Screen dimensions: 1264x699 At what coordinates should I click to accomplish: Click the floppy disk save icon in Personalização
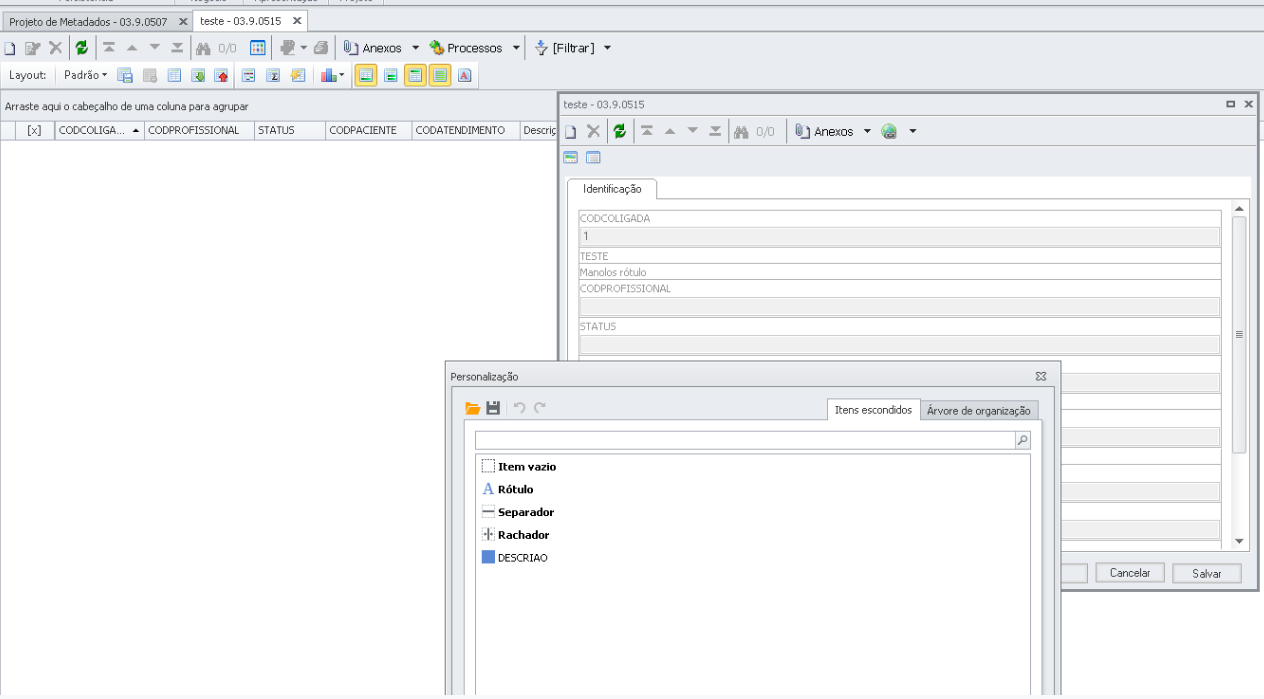click(492, 408)
